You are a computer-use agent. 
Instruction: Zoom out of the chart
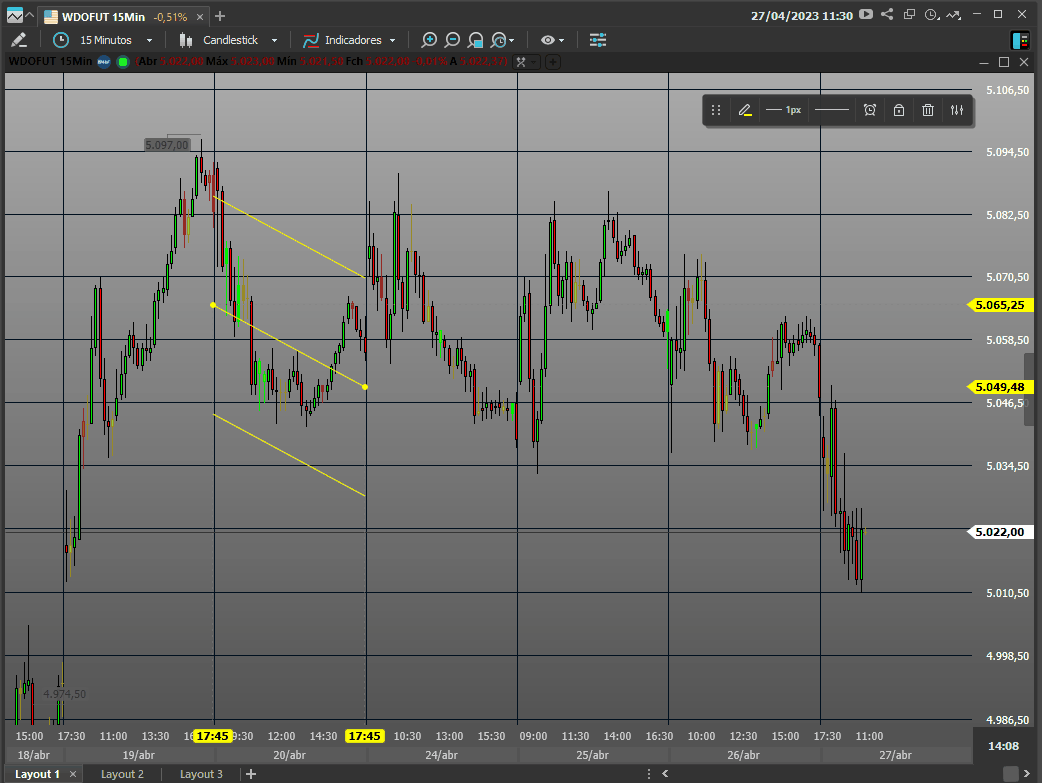pyautogui.click(x=453, y=40)
